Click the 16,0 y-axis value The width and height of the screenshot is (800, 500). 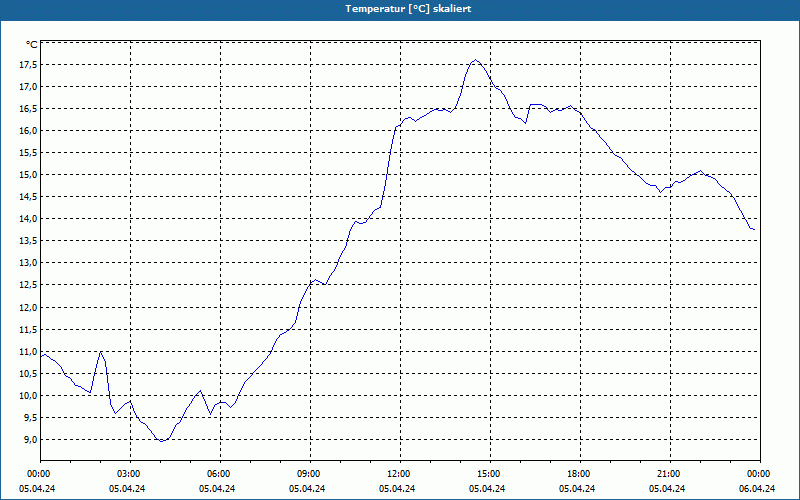(x=29, y=131)
